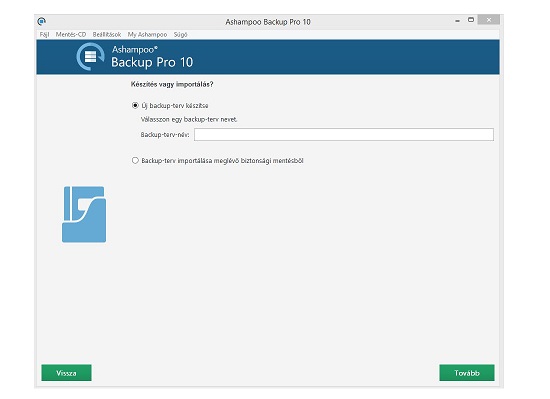550x399 pixels.
Task: Continue with the Tovább button
Action: [x=467, y=373]
